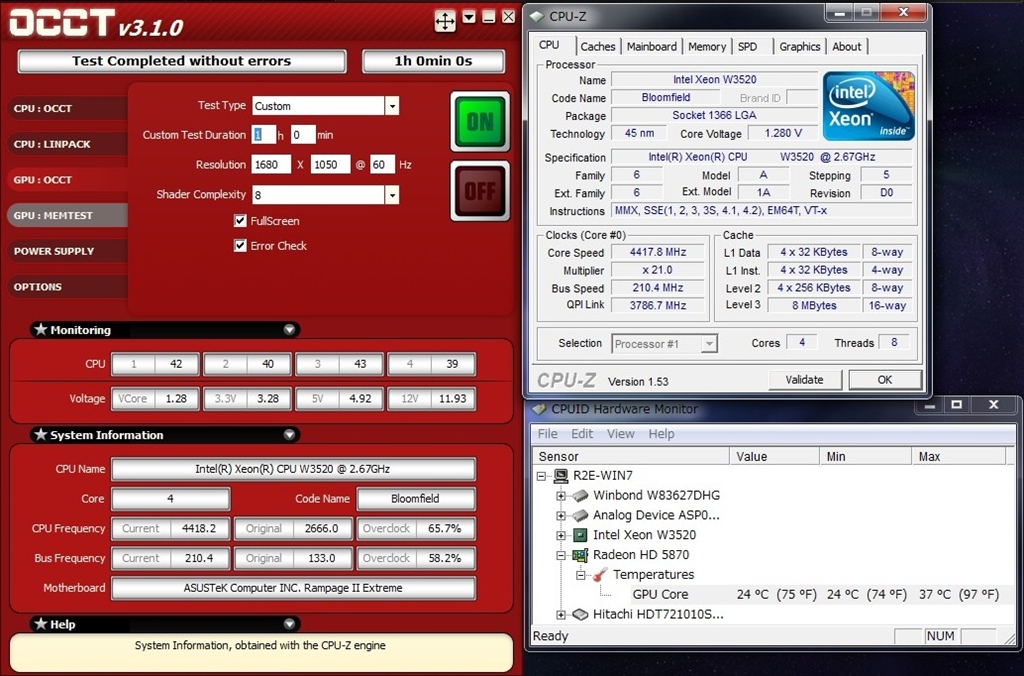Collapse the Monitoring section arrow
Image resolution: width=1024 pixels, height=676 pixels.
(289, 330)
